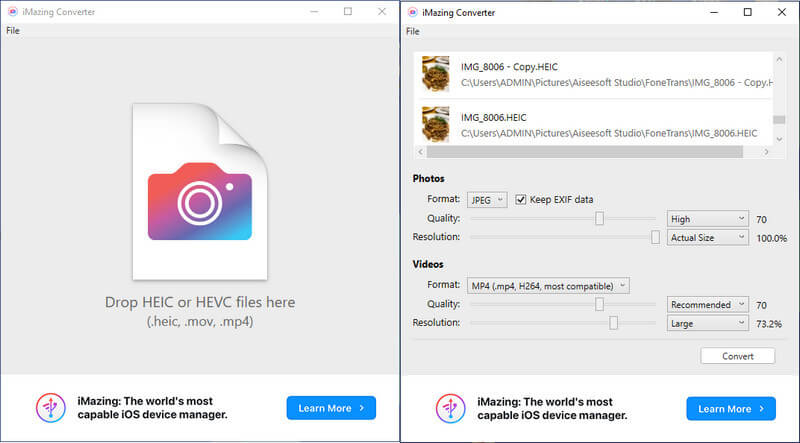Click Videos Resolution value 73.2%

coord(769,324)
